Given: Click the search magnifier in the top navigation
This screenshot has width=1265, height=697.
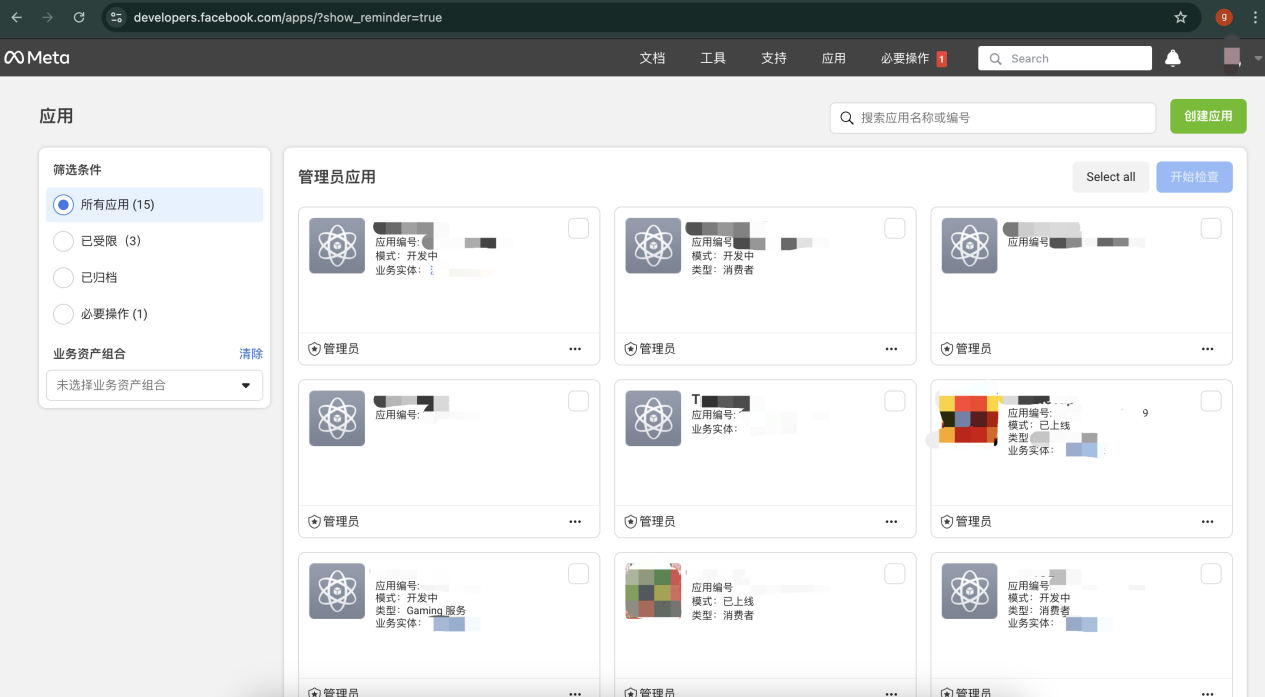Looking at the screenshot, I should (994, 58).
